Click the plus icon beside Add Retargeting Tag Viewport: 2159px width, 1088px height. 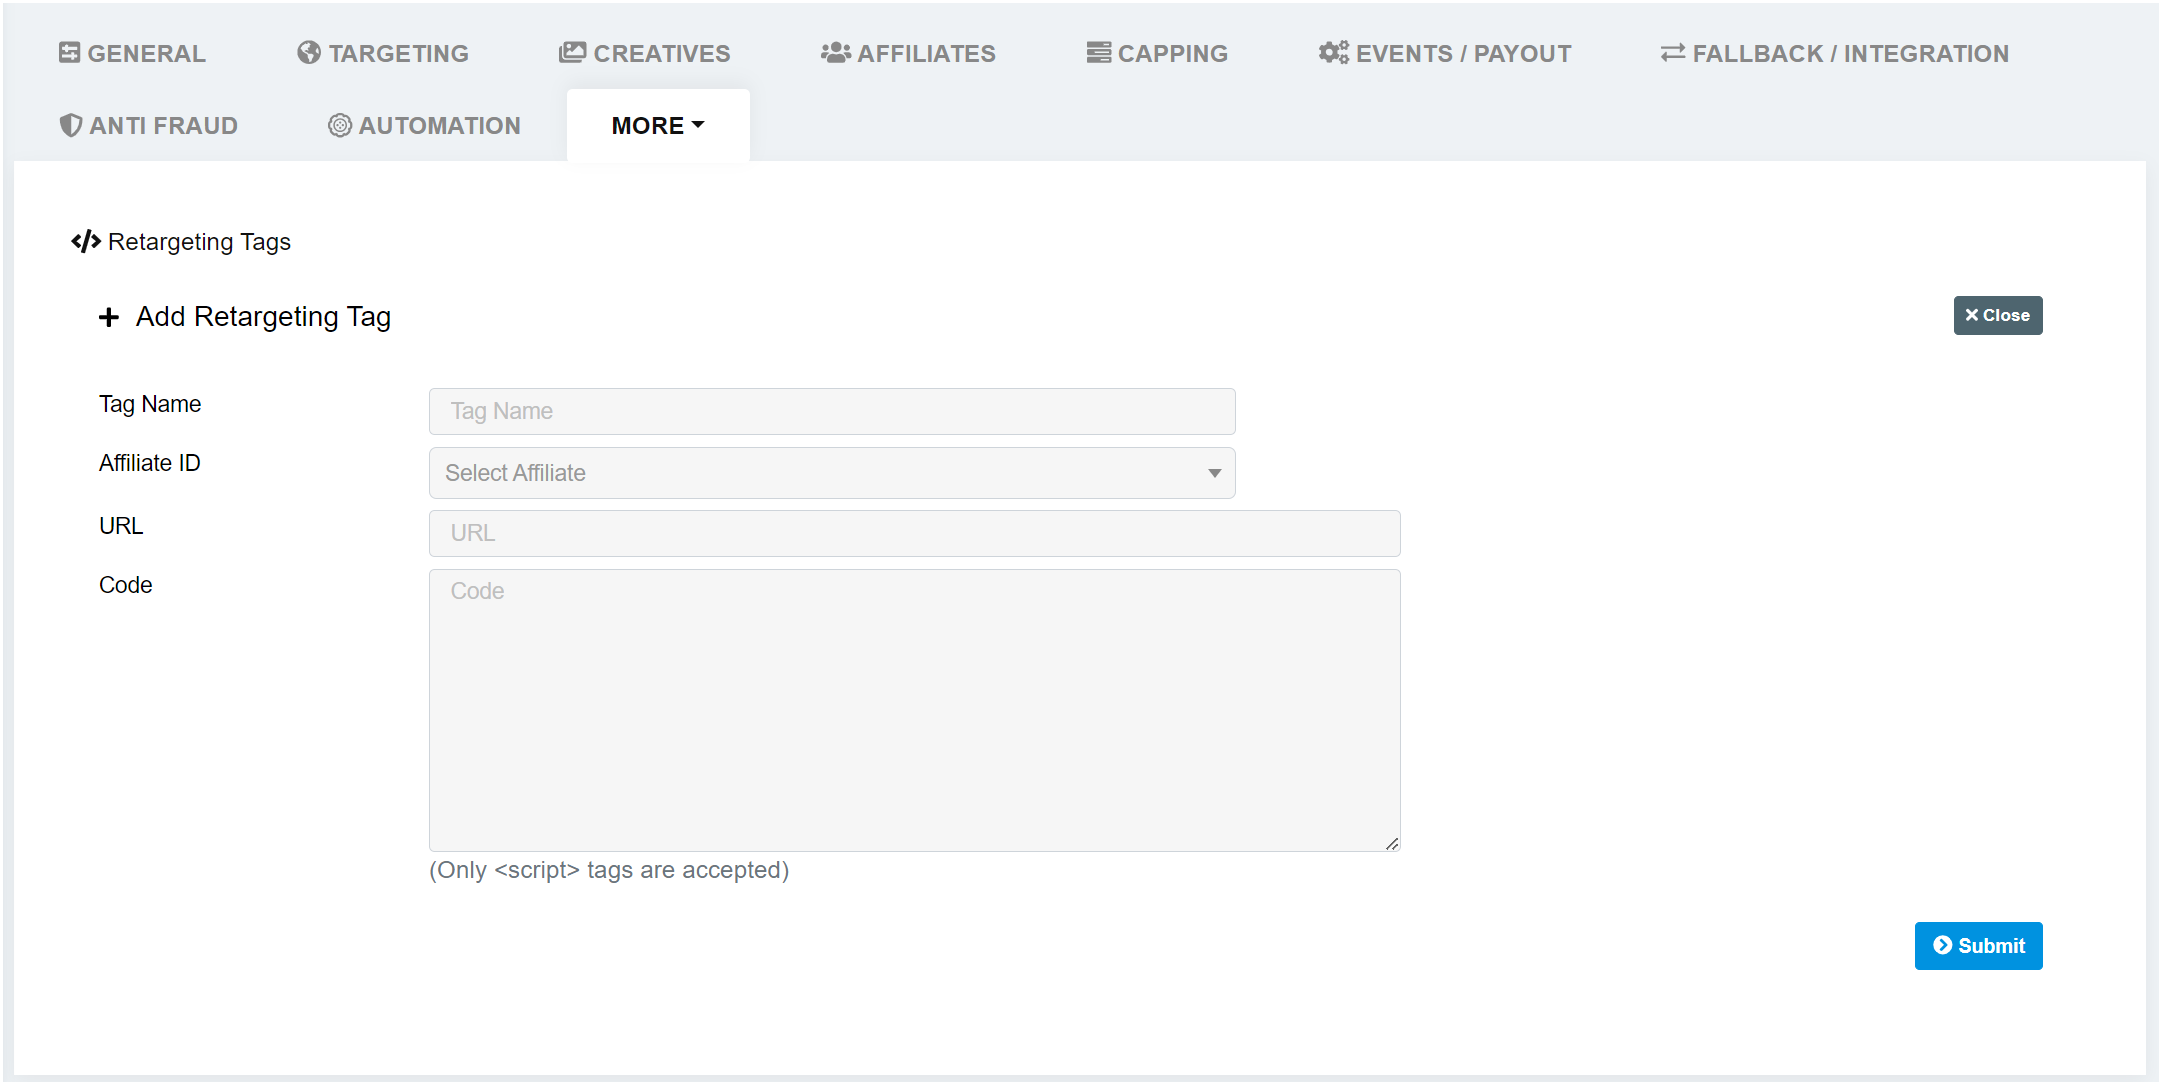click(x=109, y=318)
